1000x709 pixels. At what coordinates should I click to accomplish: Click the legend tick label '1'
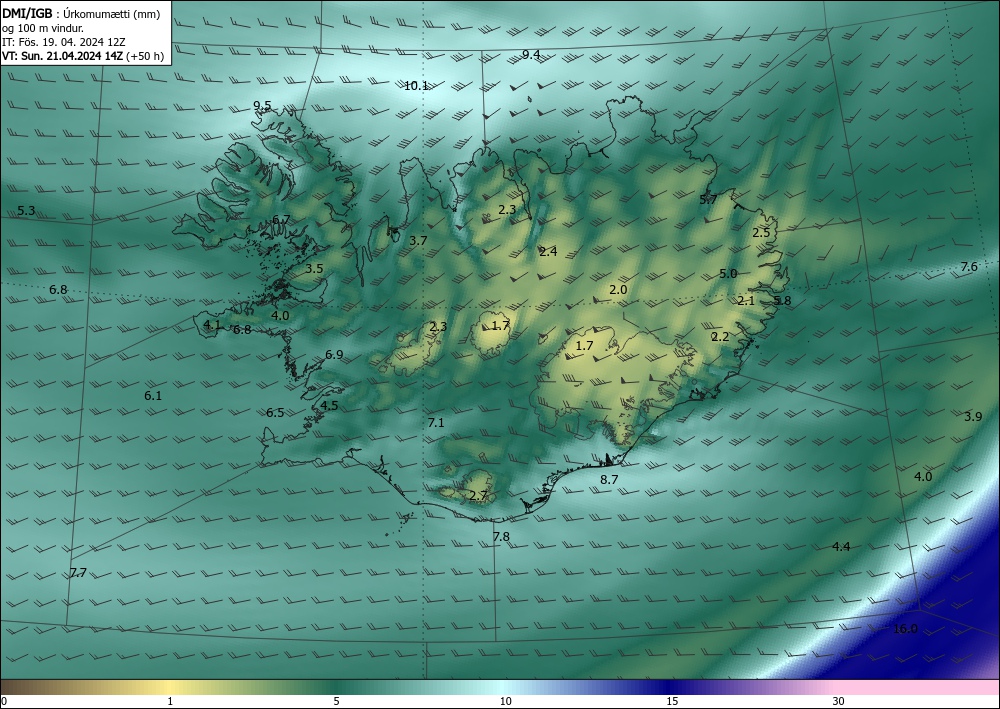pyautogui.click(x=170, y=701)
